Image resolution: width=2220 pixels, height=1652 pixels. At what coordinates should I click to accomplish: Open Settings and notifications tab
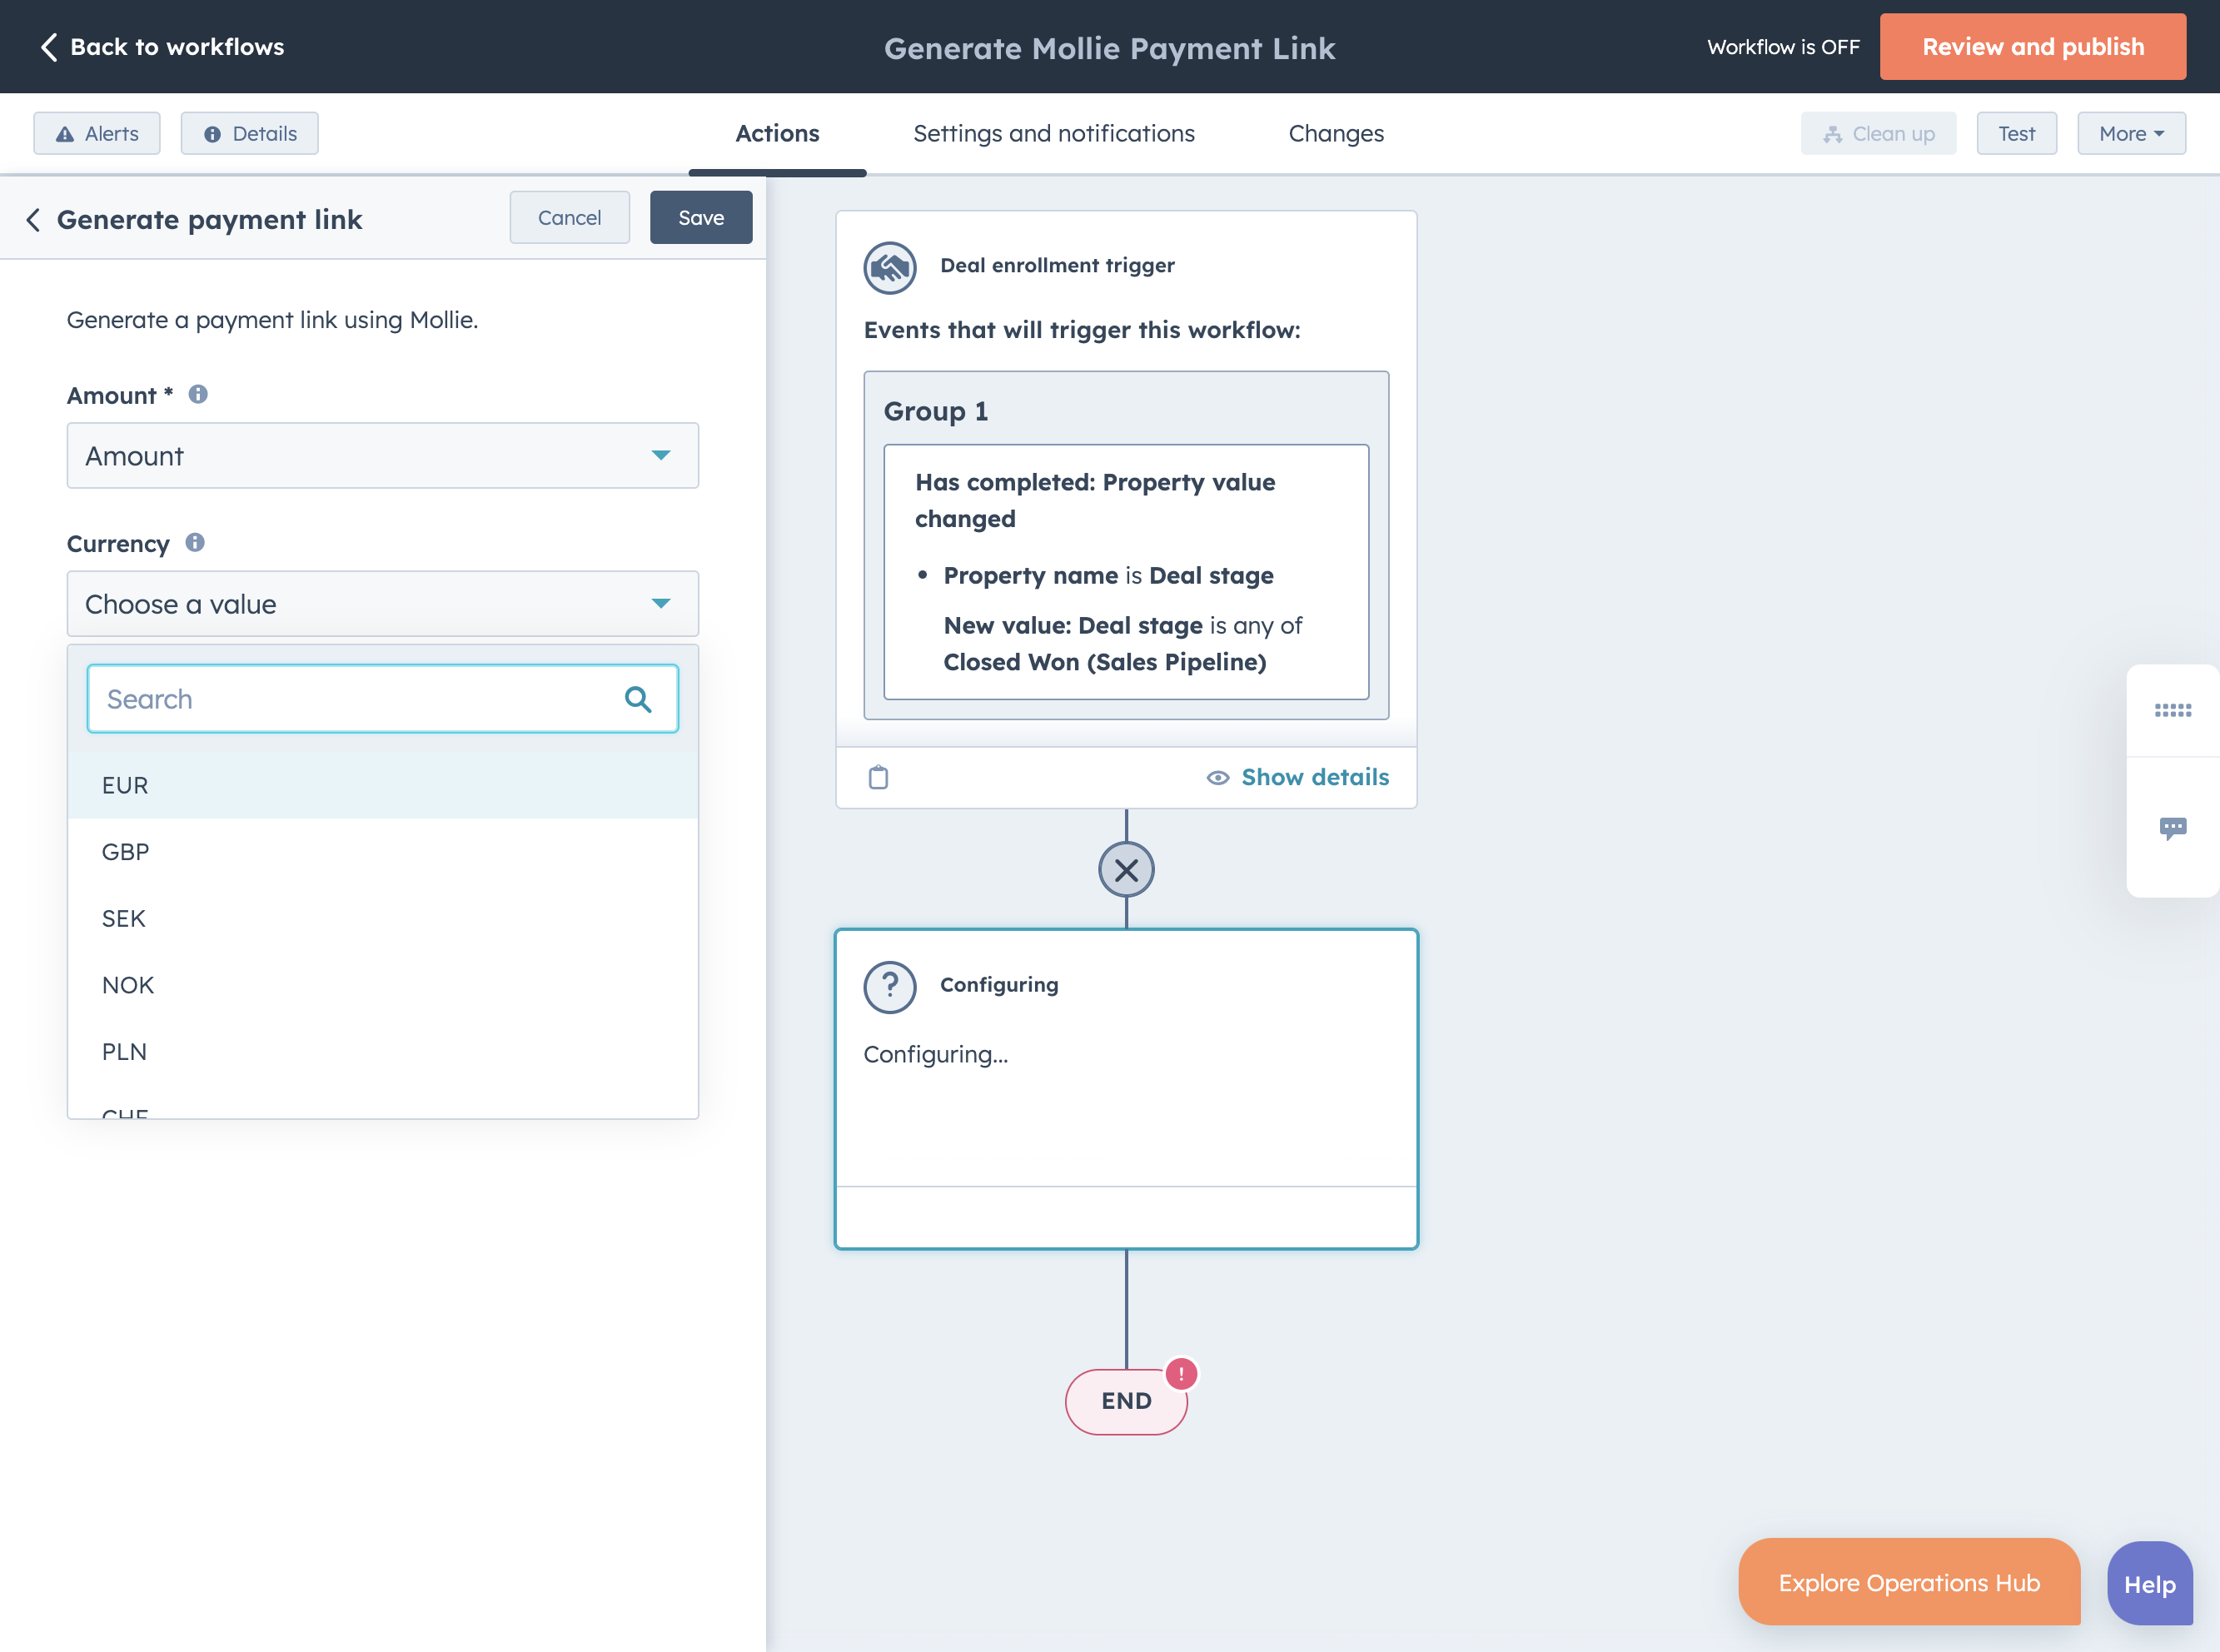(1053, 133)
